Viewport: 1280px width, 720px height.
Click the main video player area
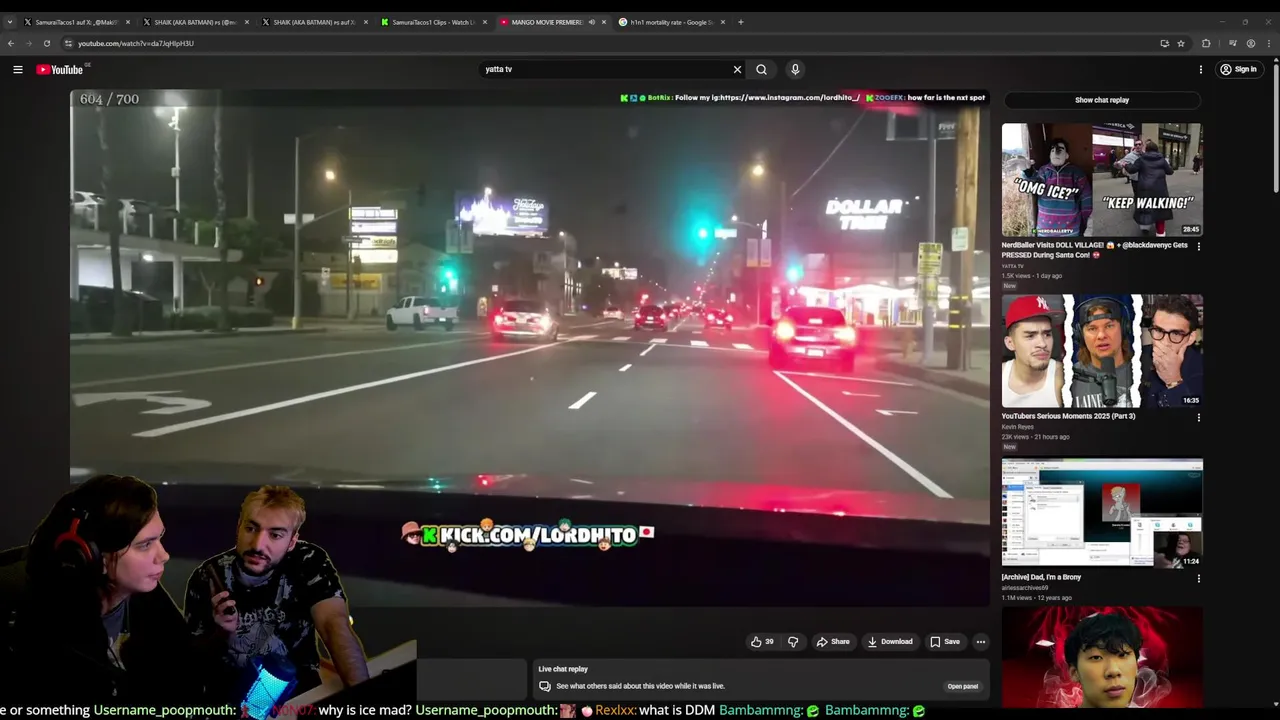click(x=529, y=348)
